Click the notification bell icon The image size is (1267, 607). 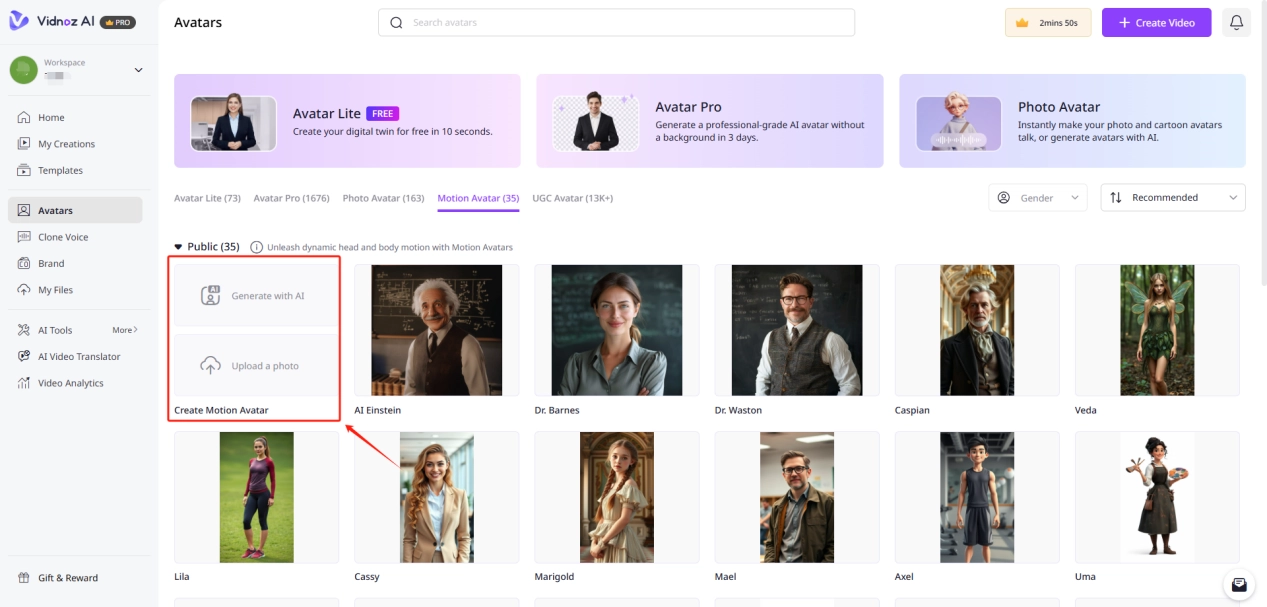pyautogui.click(x=1236, y=22)
